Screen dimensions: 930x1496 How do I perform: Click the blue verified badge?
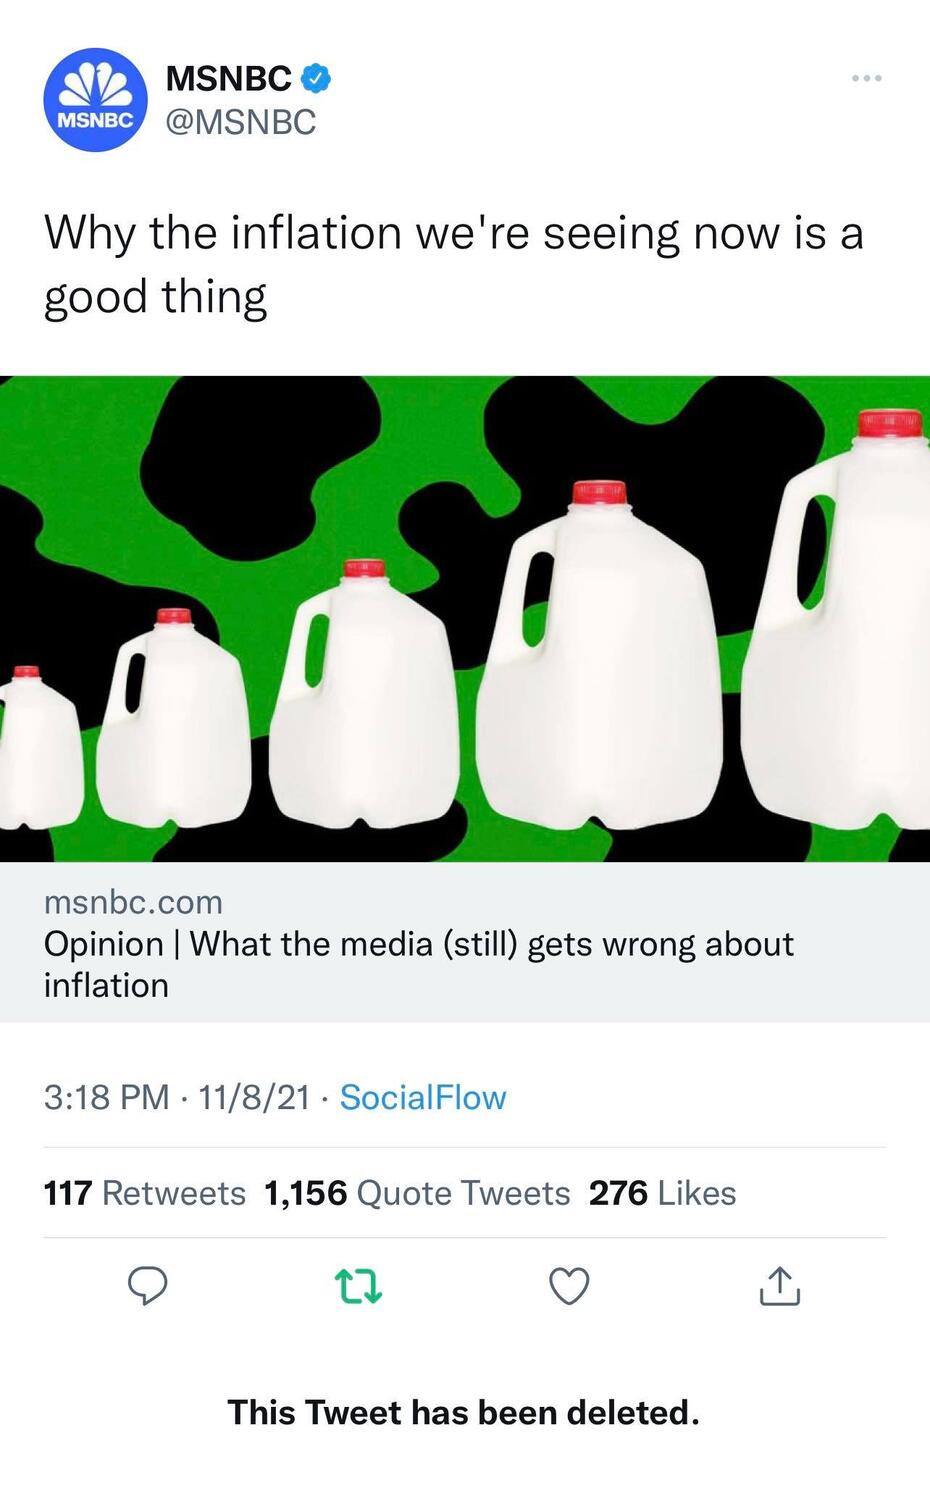click(x=316, y=77)
